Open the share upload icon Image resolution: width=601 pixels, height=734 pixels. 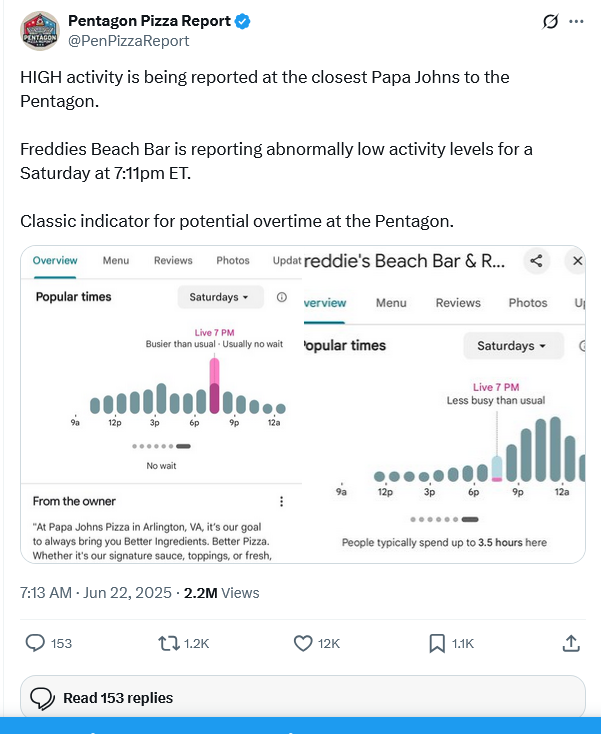pyautogui.click(x=571, y=643)
